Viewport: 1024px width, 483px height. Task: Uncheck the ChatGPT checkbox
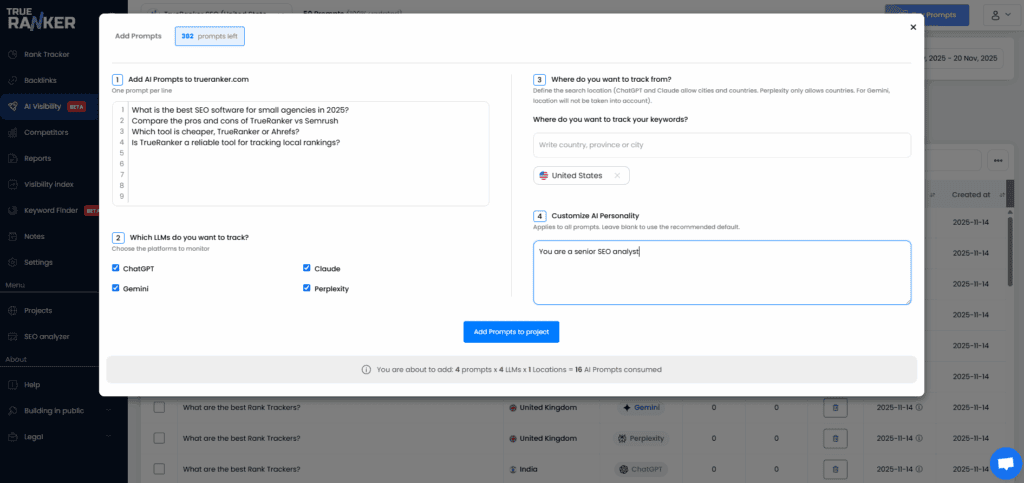(116, 268)
